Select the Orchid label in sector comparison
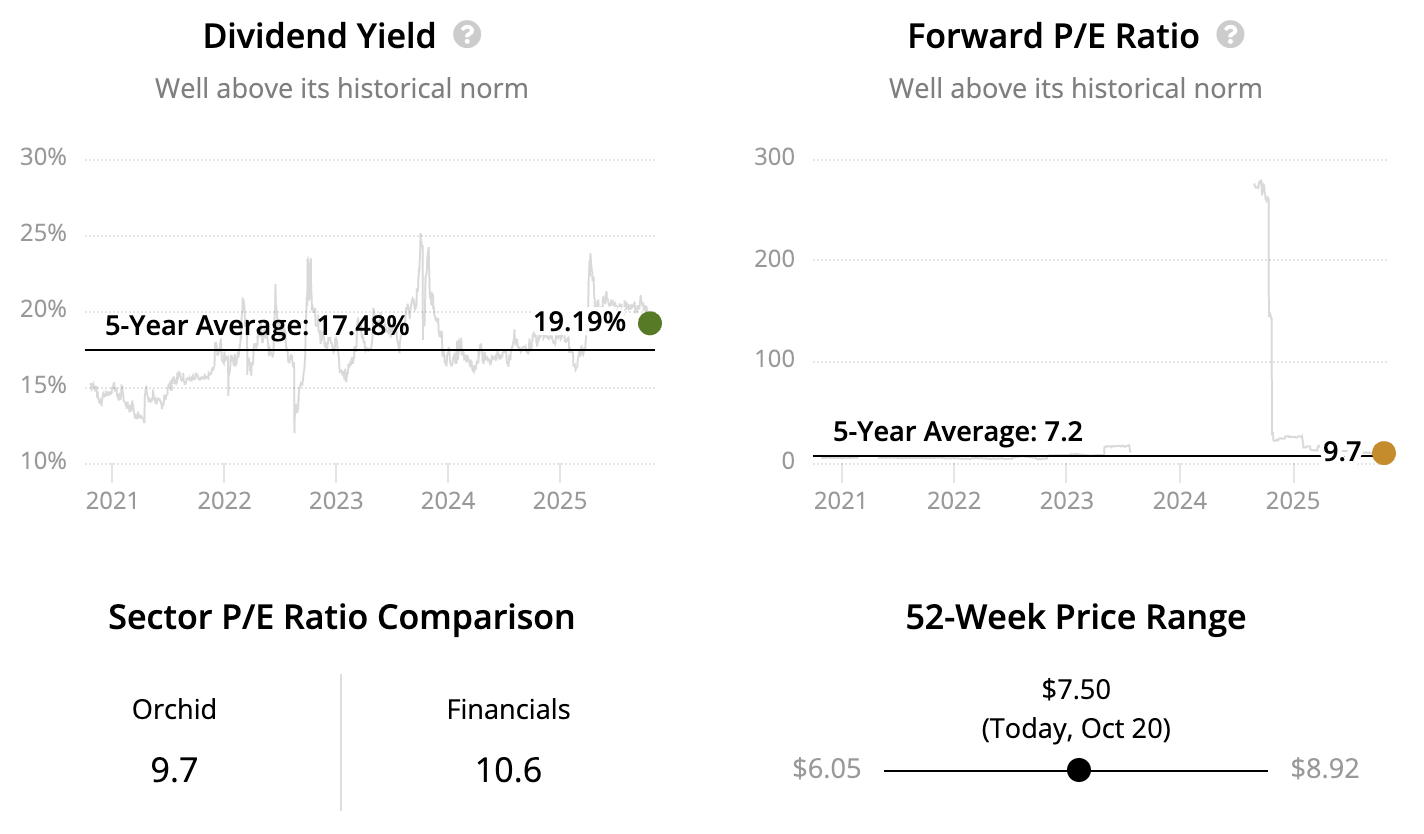Screen dimensions: 1424x834 [174, 710]
